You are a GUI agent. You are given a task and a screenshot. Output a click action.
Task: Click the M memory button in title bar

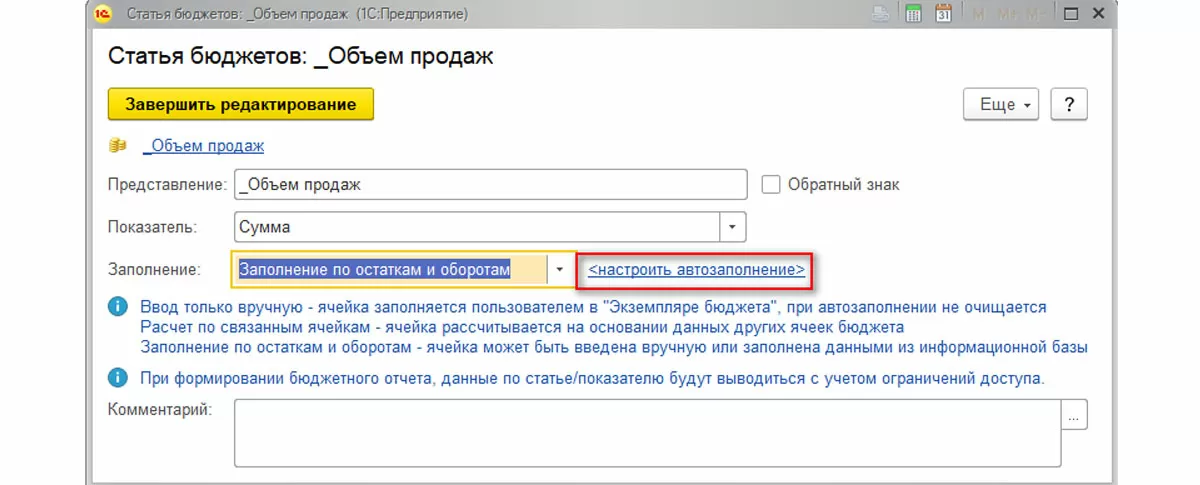(977, 14)
